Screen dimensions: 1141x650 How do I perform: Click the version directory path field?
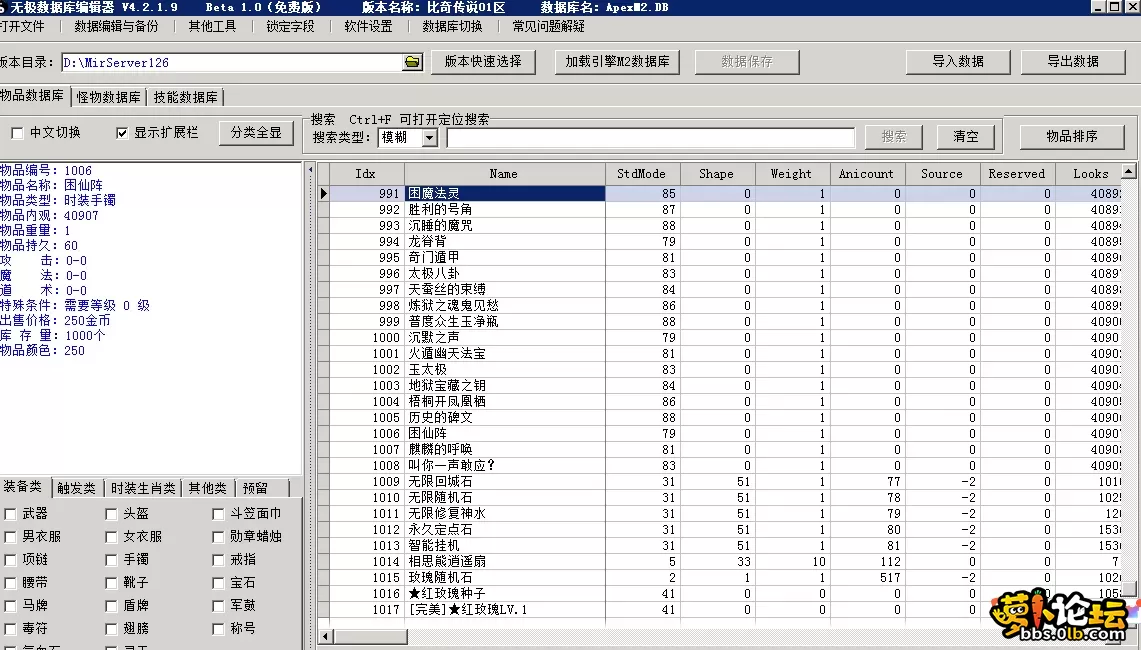(232, 63)
